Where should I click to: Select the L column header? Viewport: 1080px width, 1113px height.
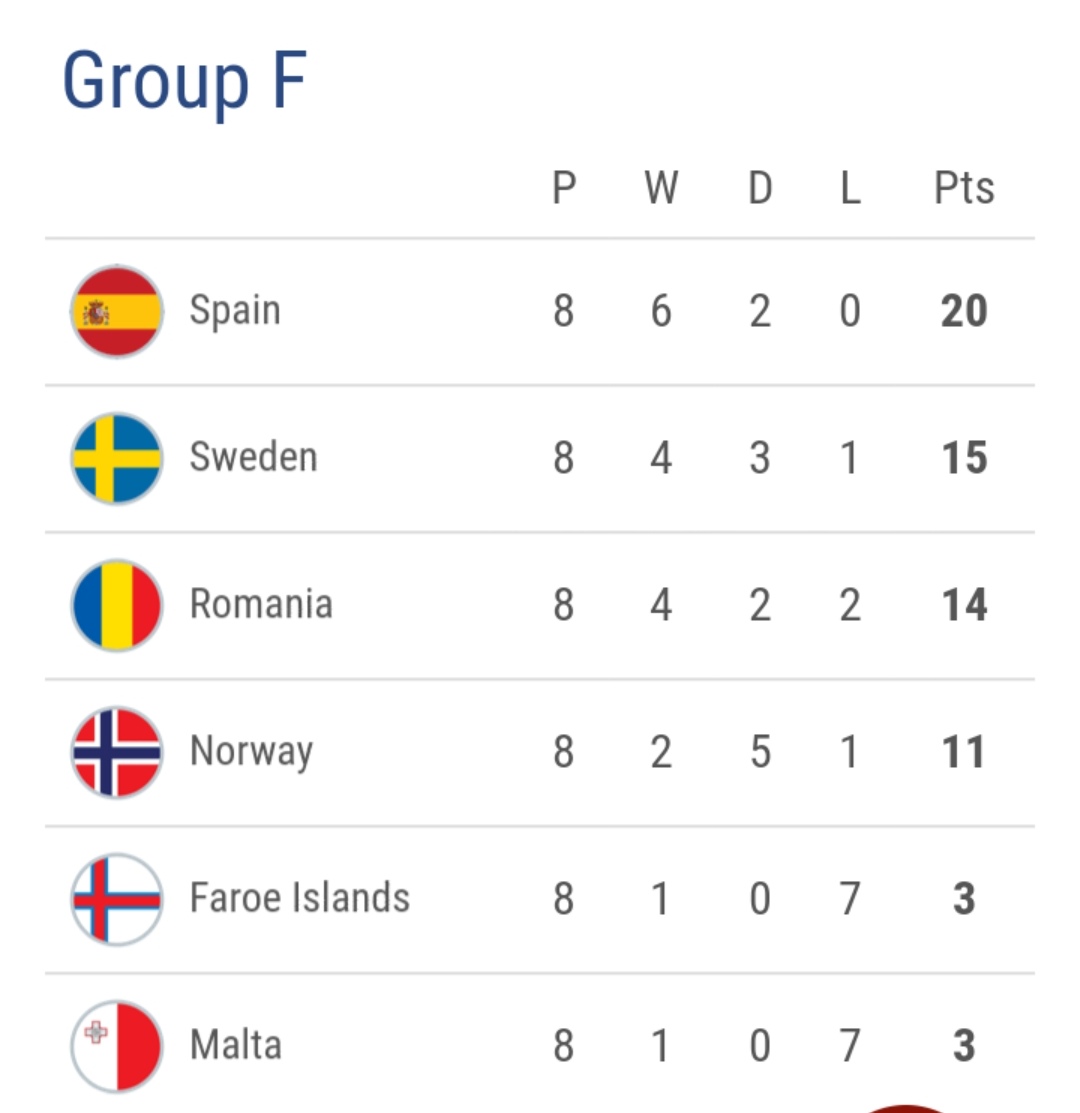[850, 188]
